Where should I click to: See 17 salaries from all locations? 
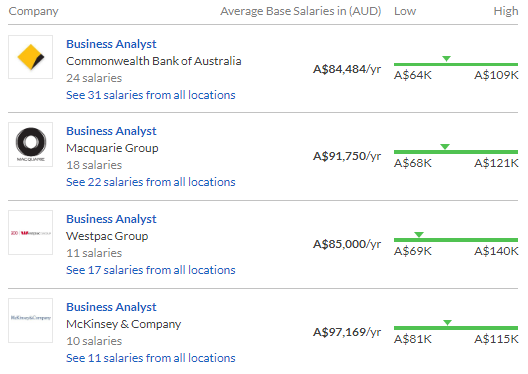pyautogui.click(x=151, y=270)
